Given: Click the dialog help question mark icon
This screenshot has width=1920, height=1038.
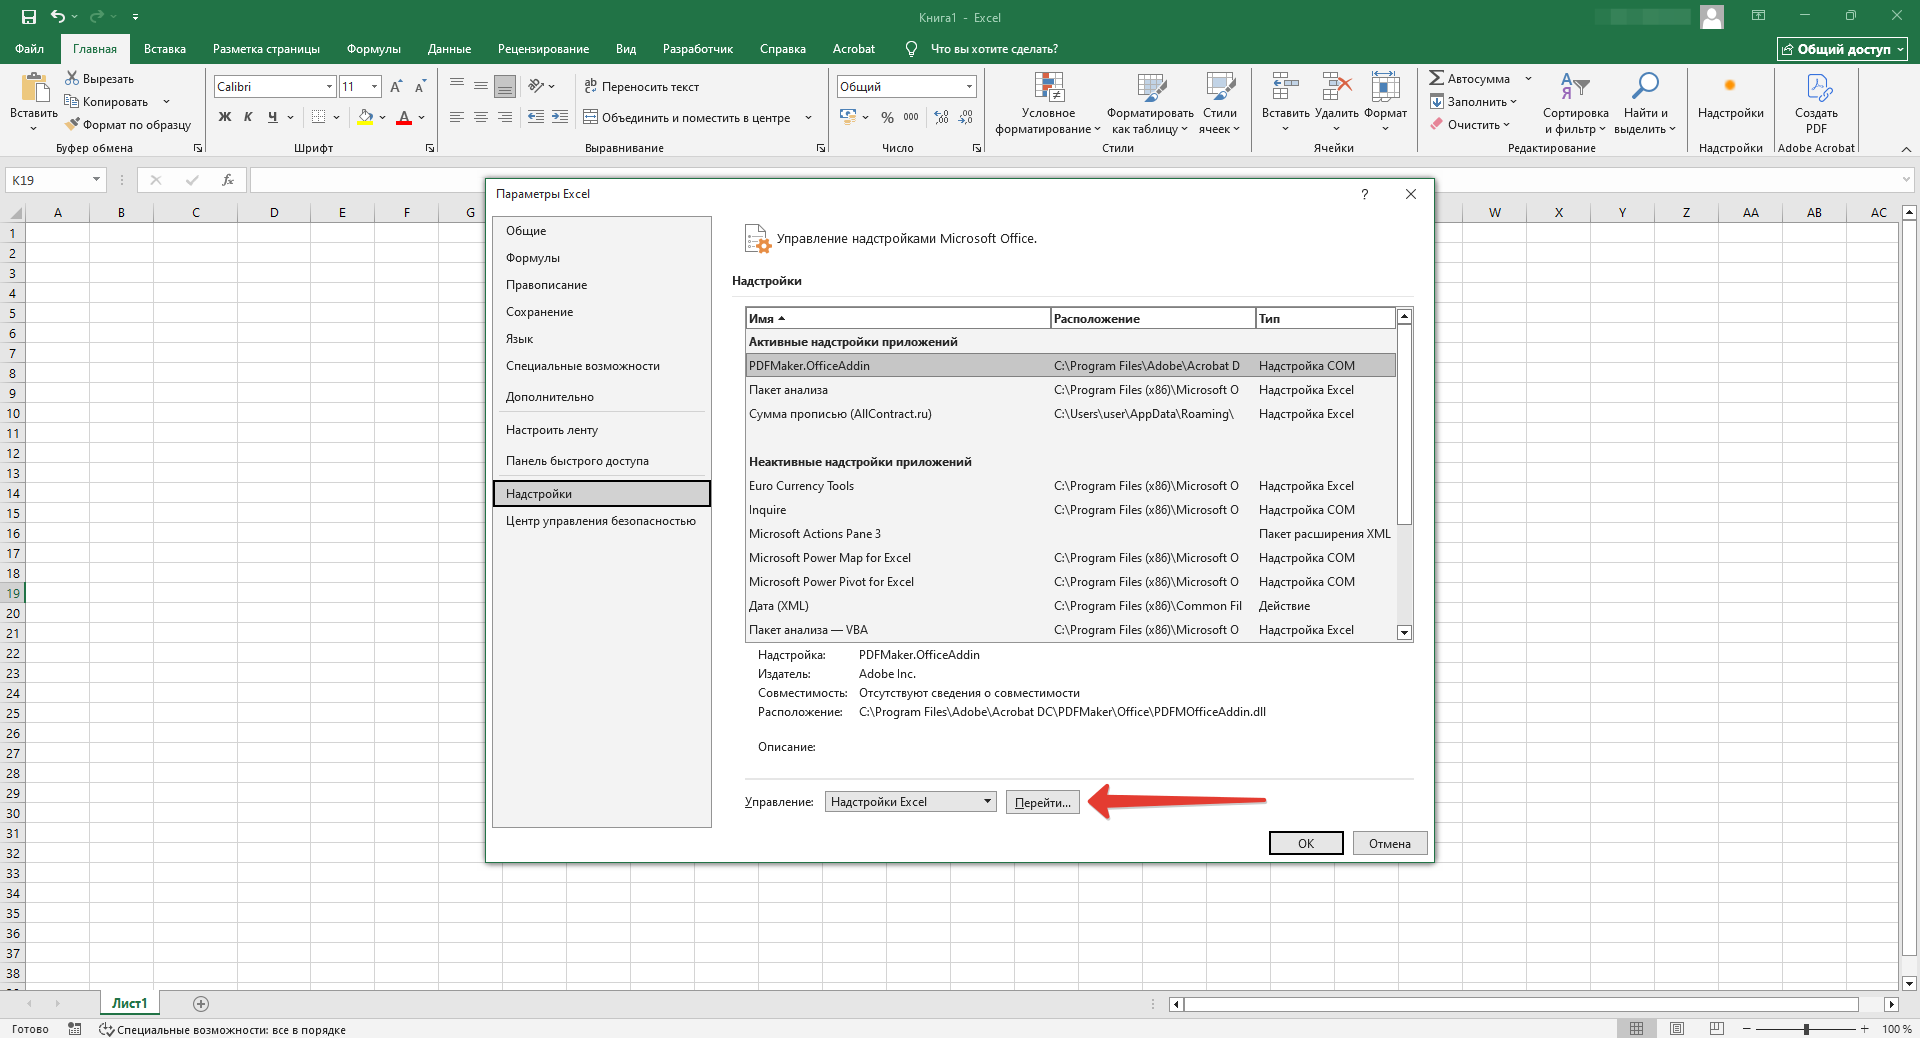Looking at the screenshot, I should coord(1364,194).
